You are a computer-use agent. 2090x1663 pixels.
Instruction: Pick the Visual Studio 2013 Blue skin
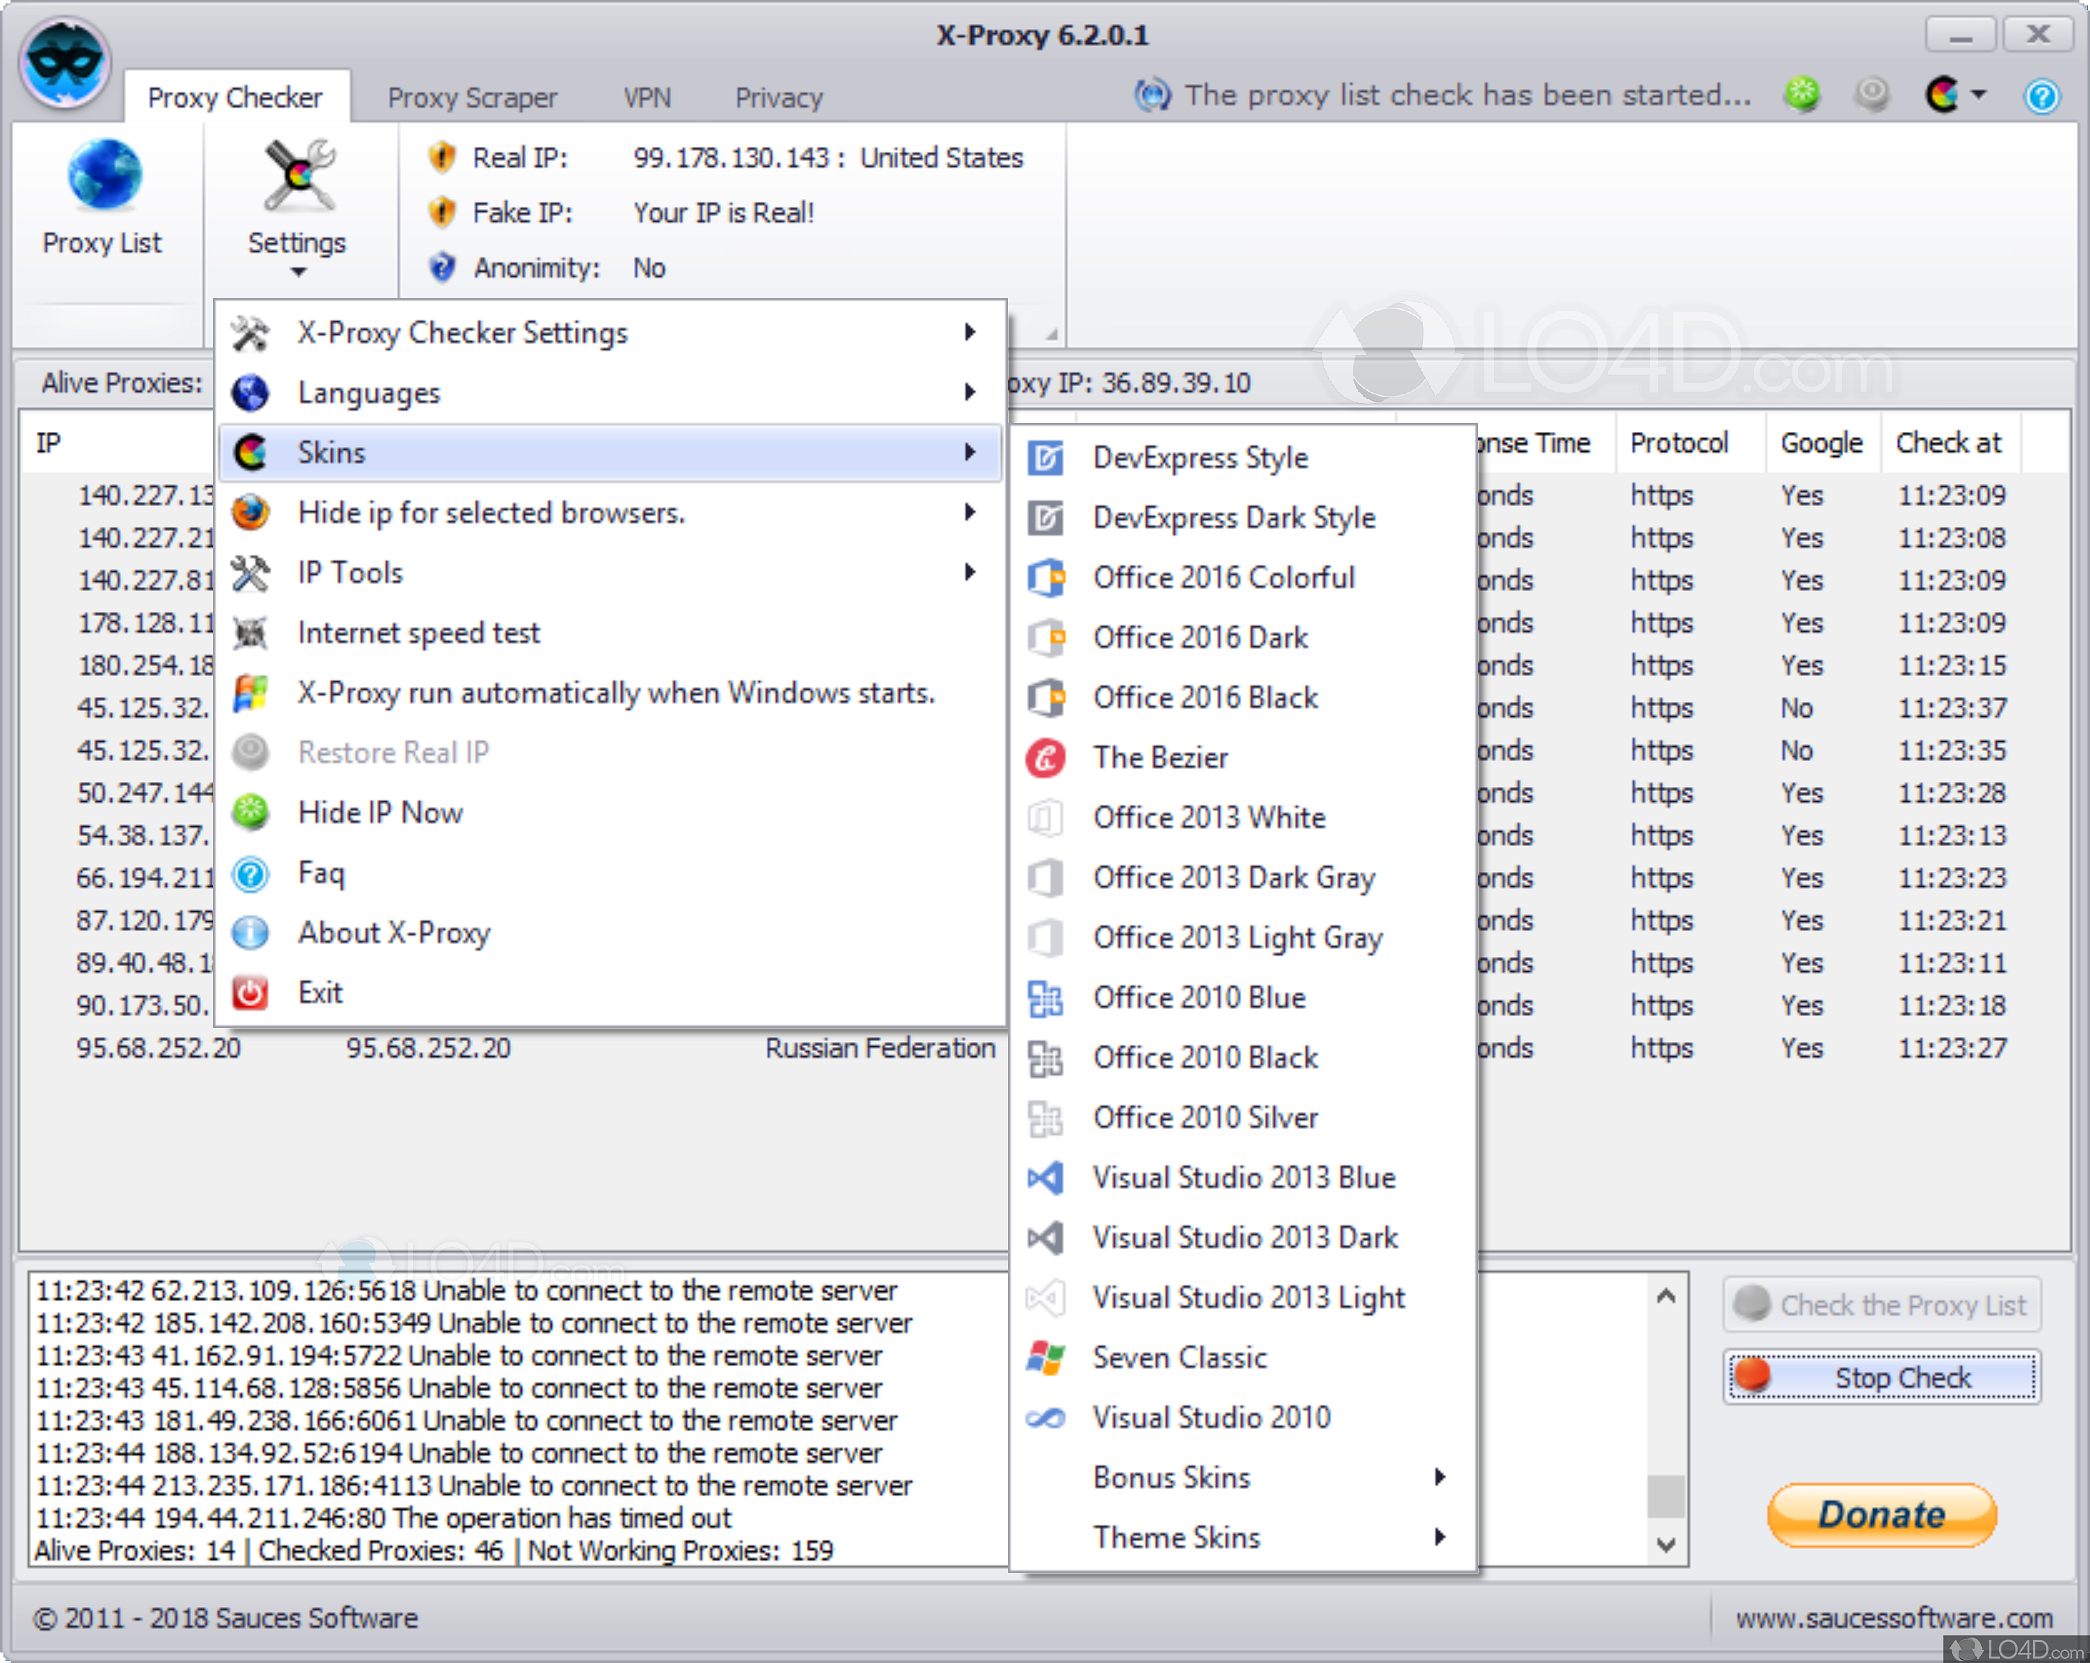1242,1178
